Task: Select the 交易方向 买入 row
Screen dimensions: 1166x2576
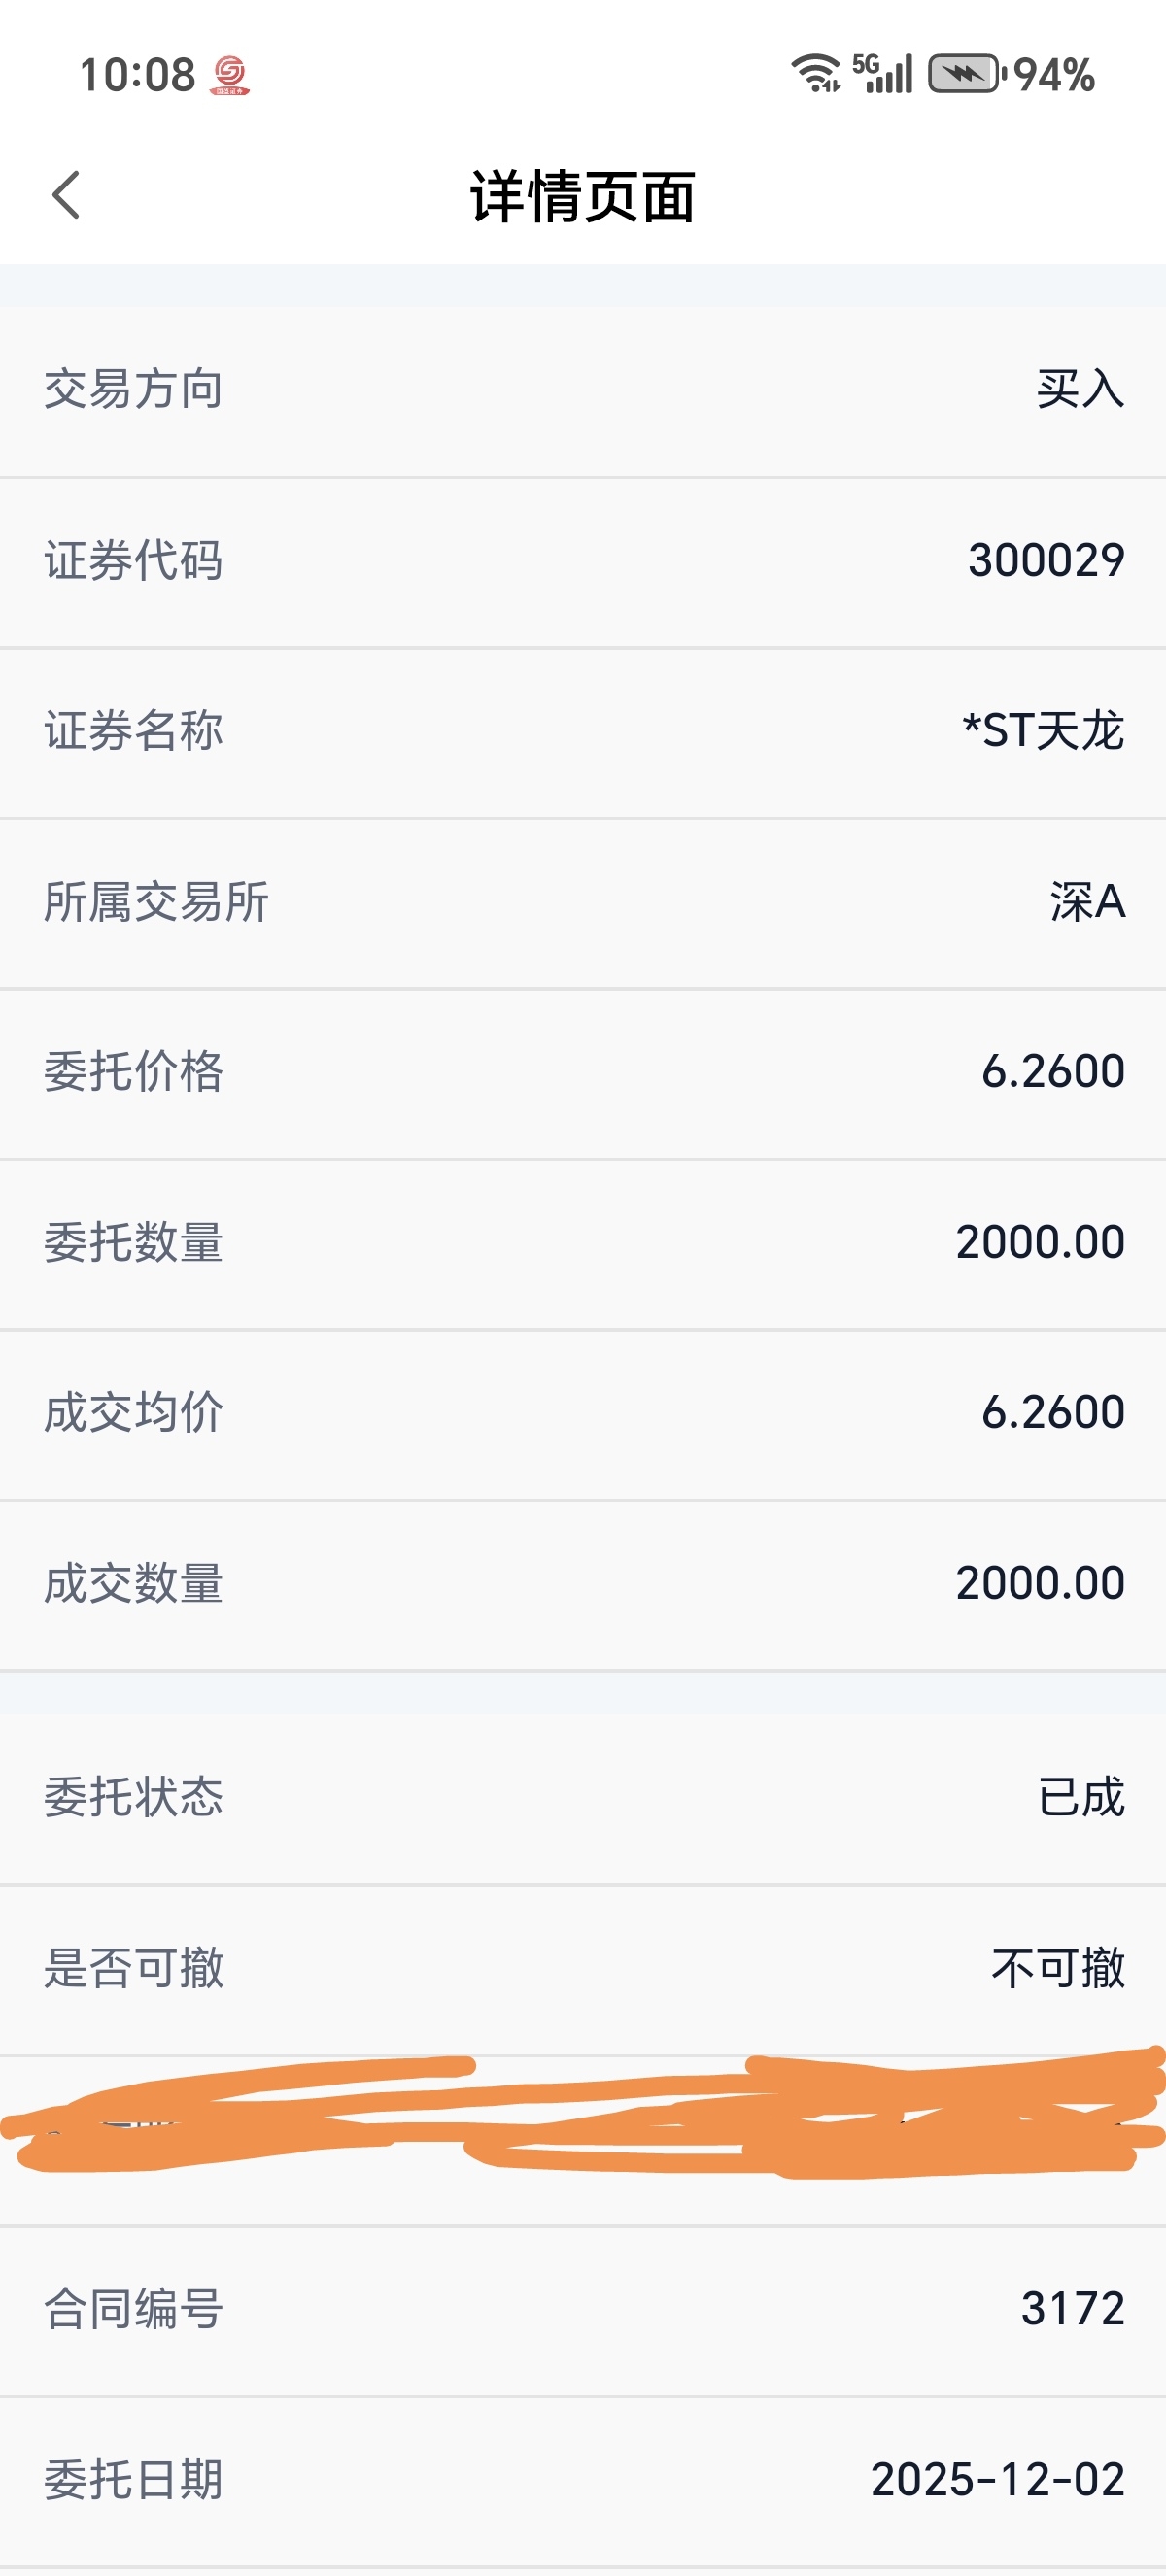Action: tap(583, 389)
